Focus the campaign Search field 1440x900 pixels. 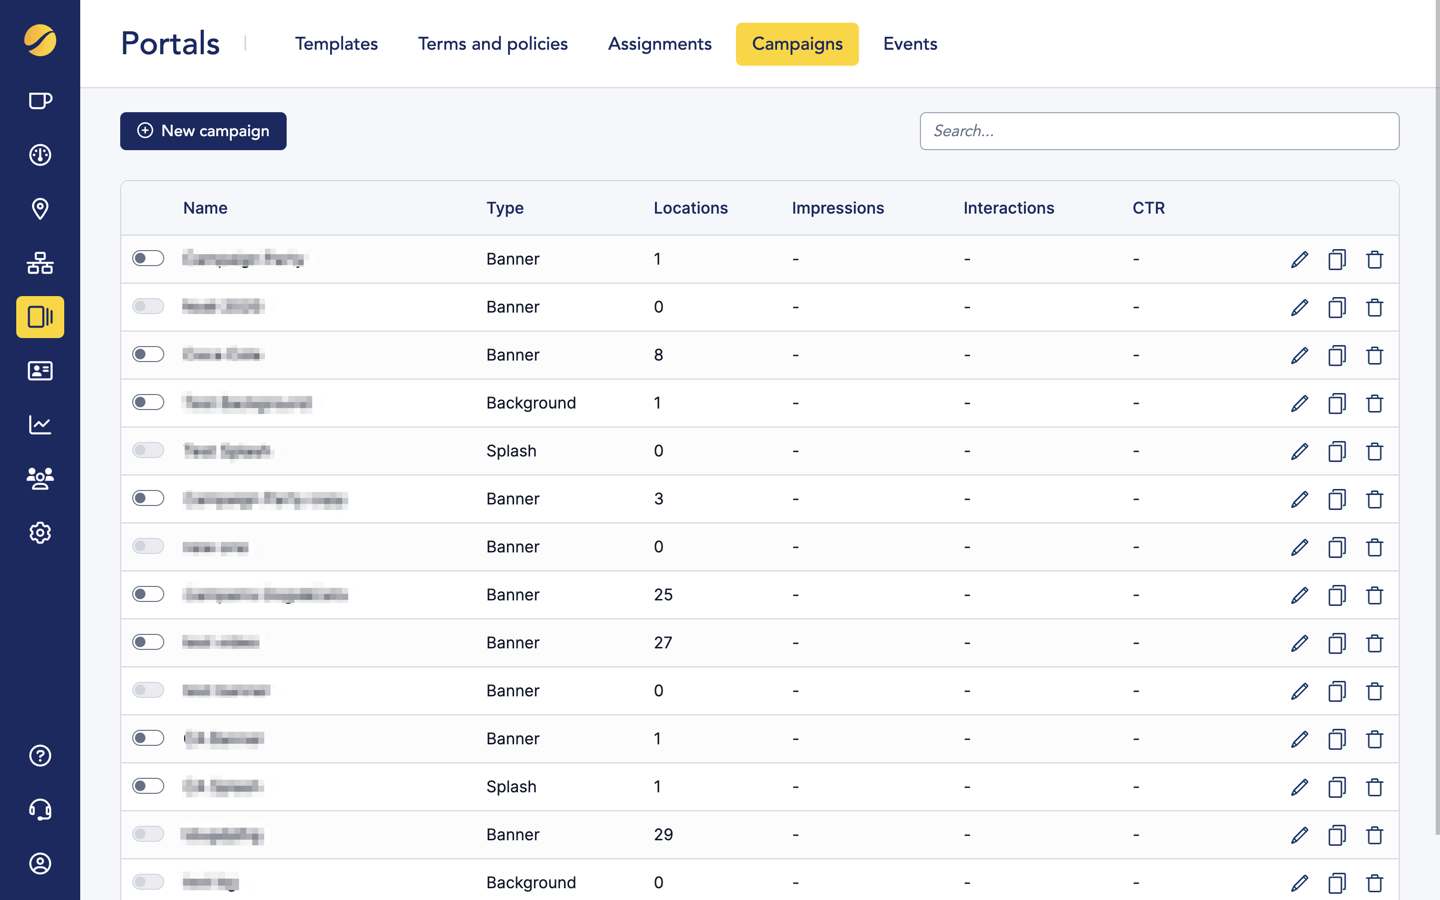1159,131
